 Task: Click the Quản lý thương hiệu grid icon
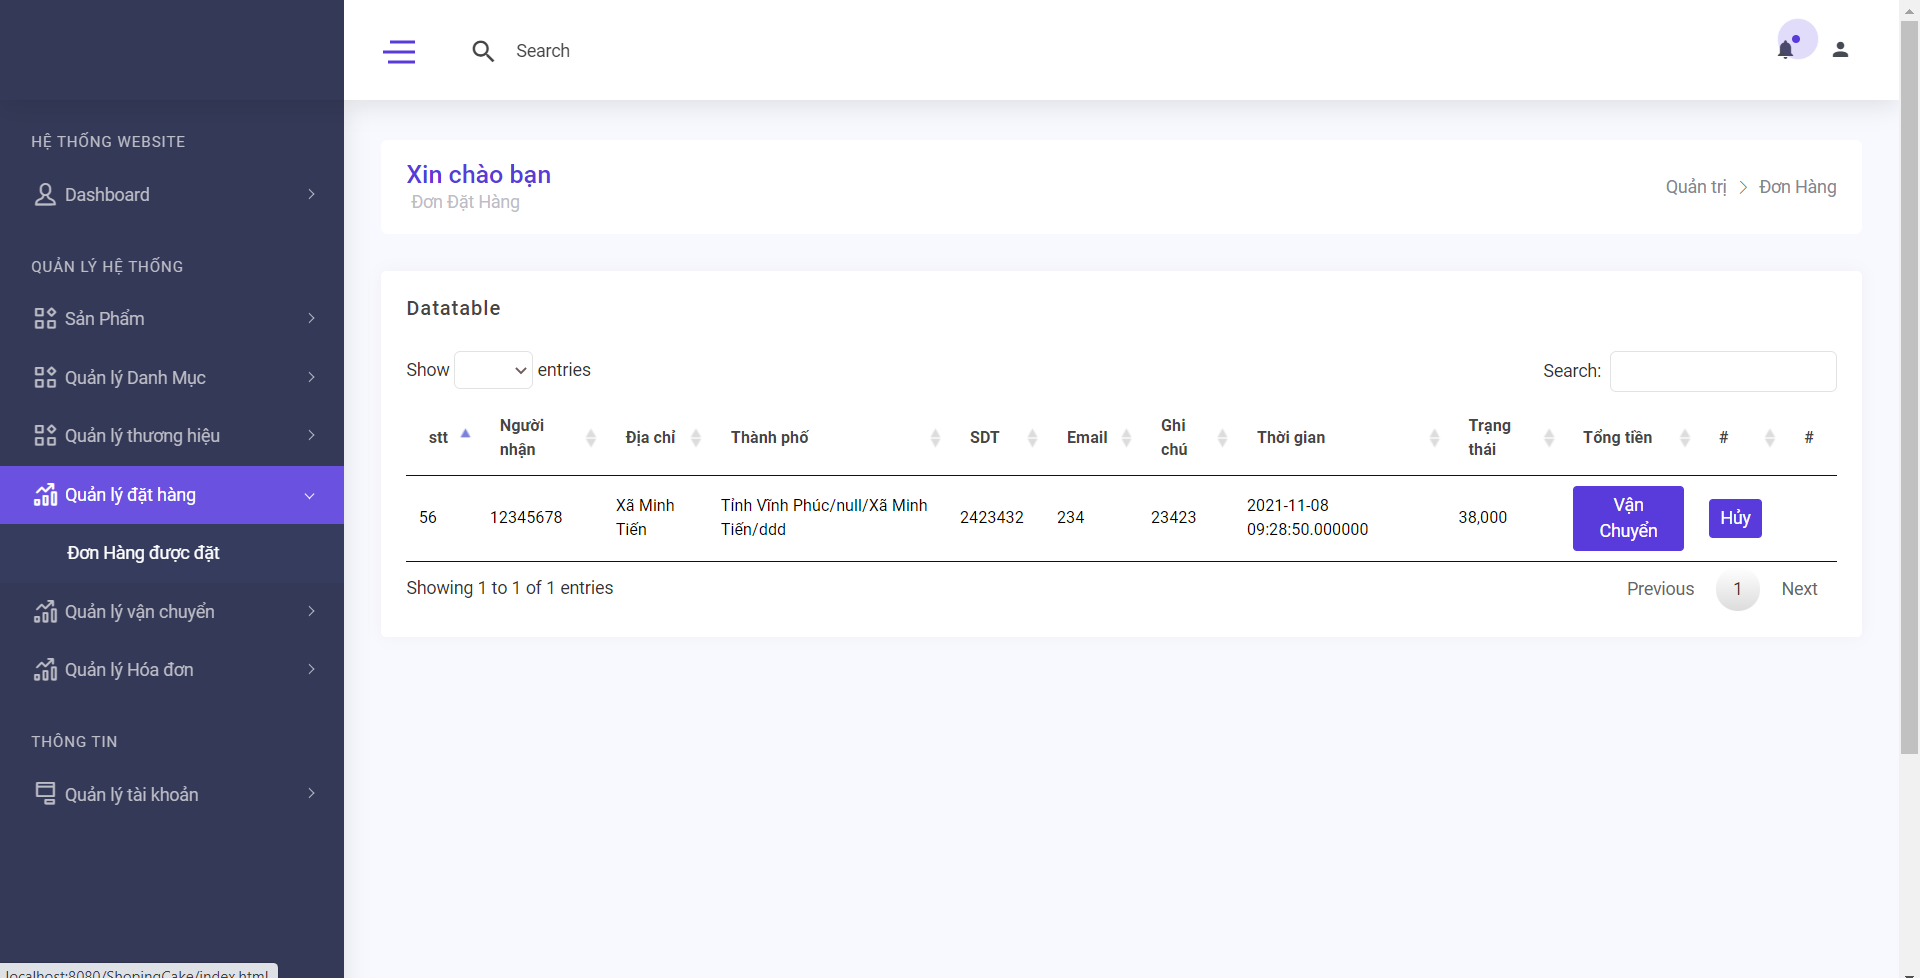coord(45,435)
